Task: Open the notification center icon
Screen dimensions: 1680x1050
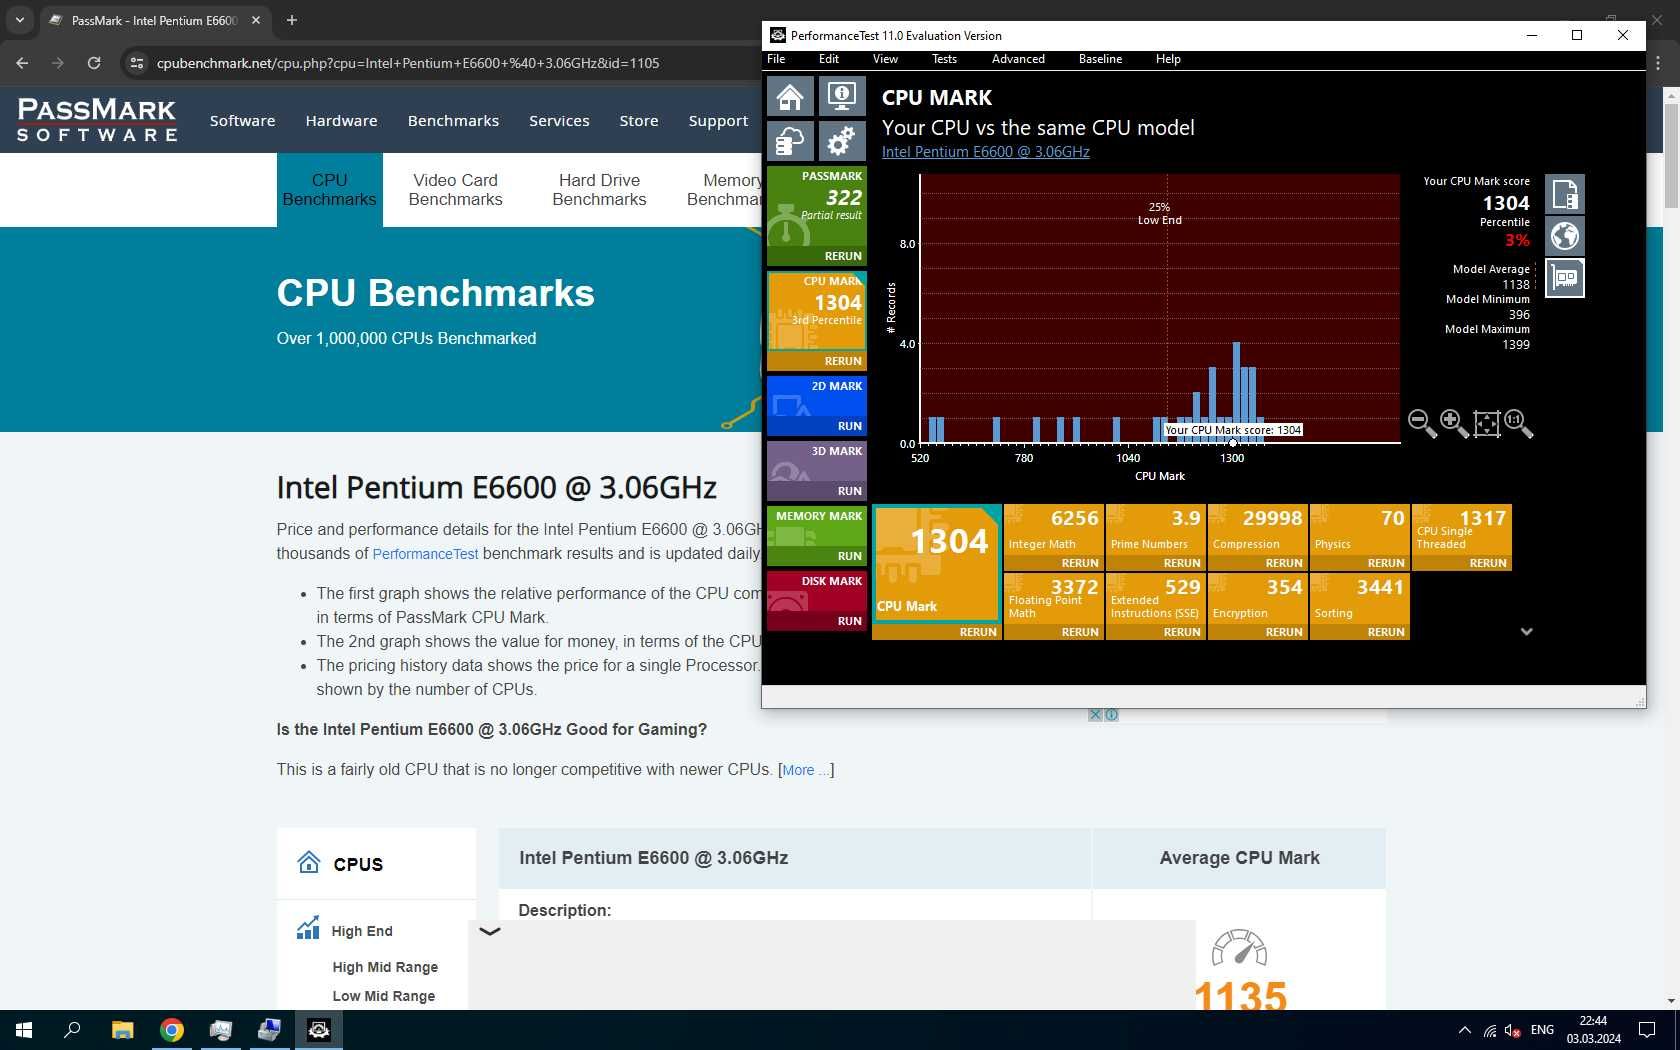Action: (x=1647, y=1030)
